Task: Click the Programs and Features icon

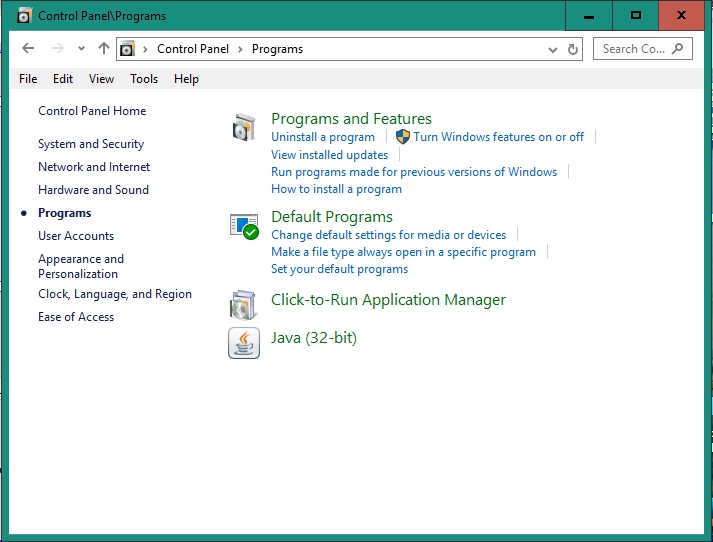Action: (x=244, y=127)
